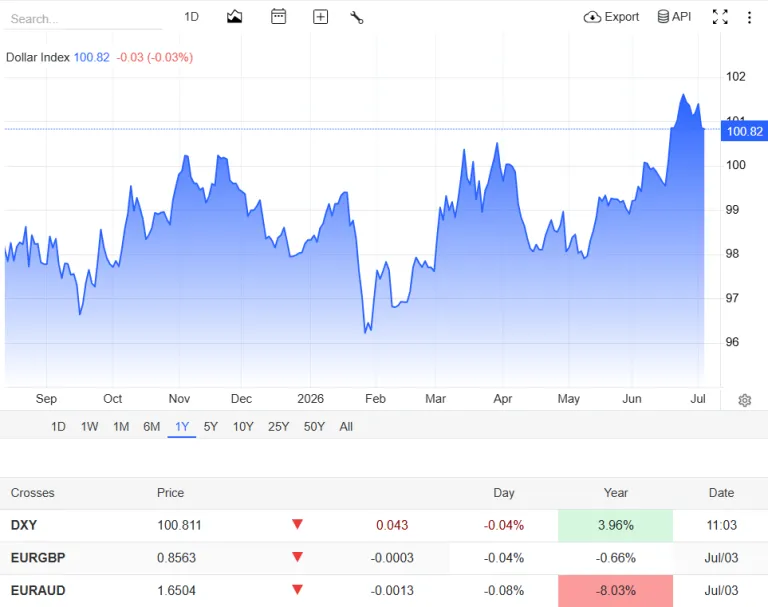Click the Dollar Index chart title

38,57
